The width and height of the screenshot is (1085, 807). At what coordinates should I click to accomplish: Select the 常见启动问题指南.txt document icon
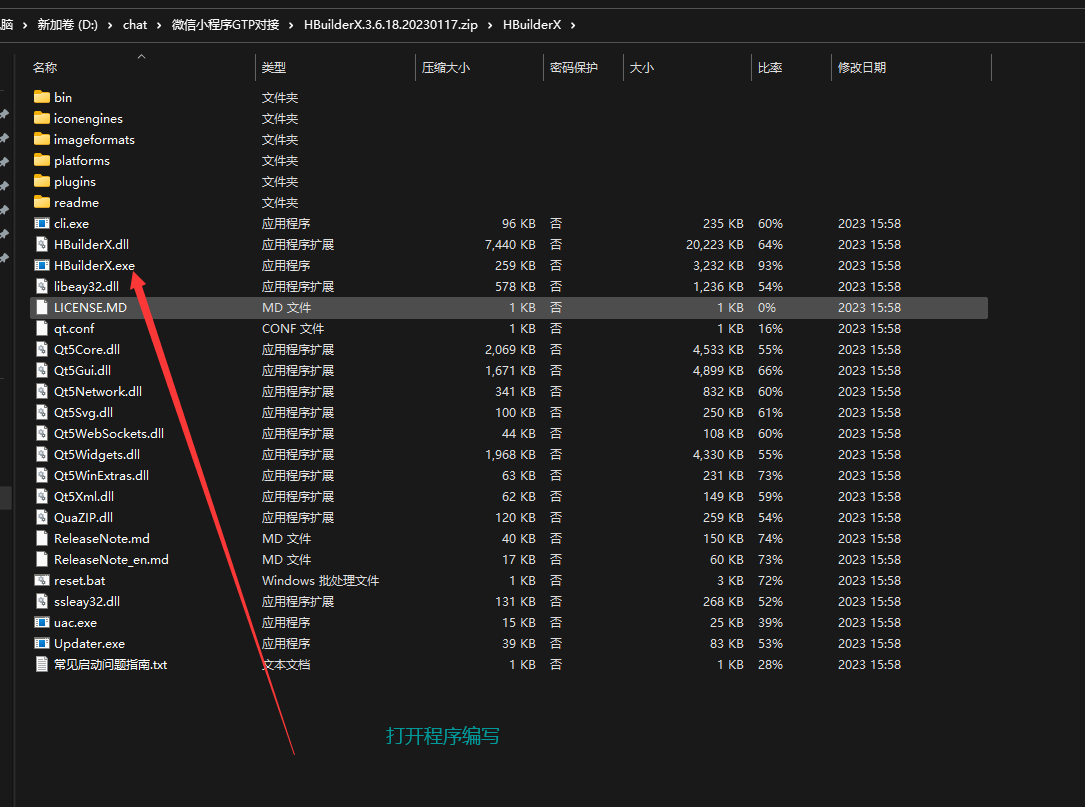(41, 665)
